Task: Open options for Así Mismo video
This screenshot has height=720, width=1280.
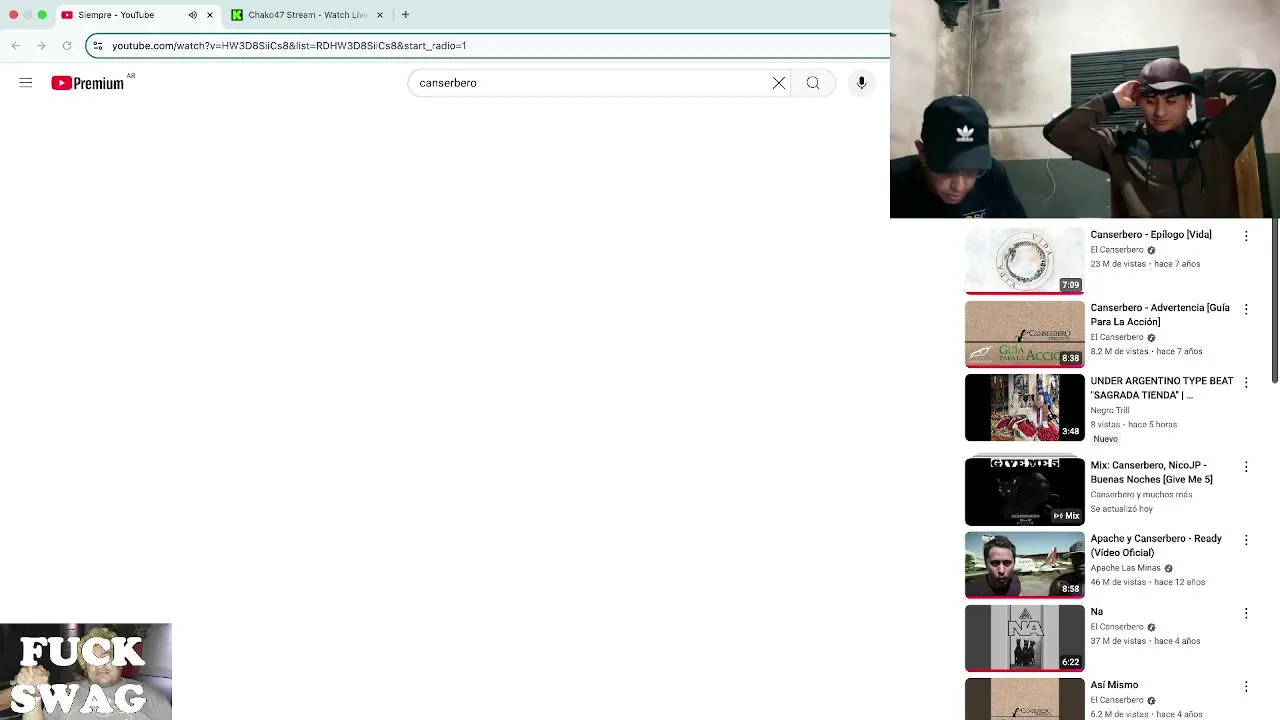Action: [x=1246, y=686]
